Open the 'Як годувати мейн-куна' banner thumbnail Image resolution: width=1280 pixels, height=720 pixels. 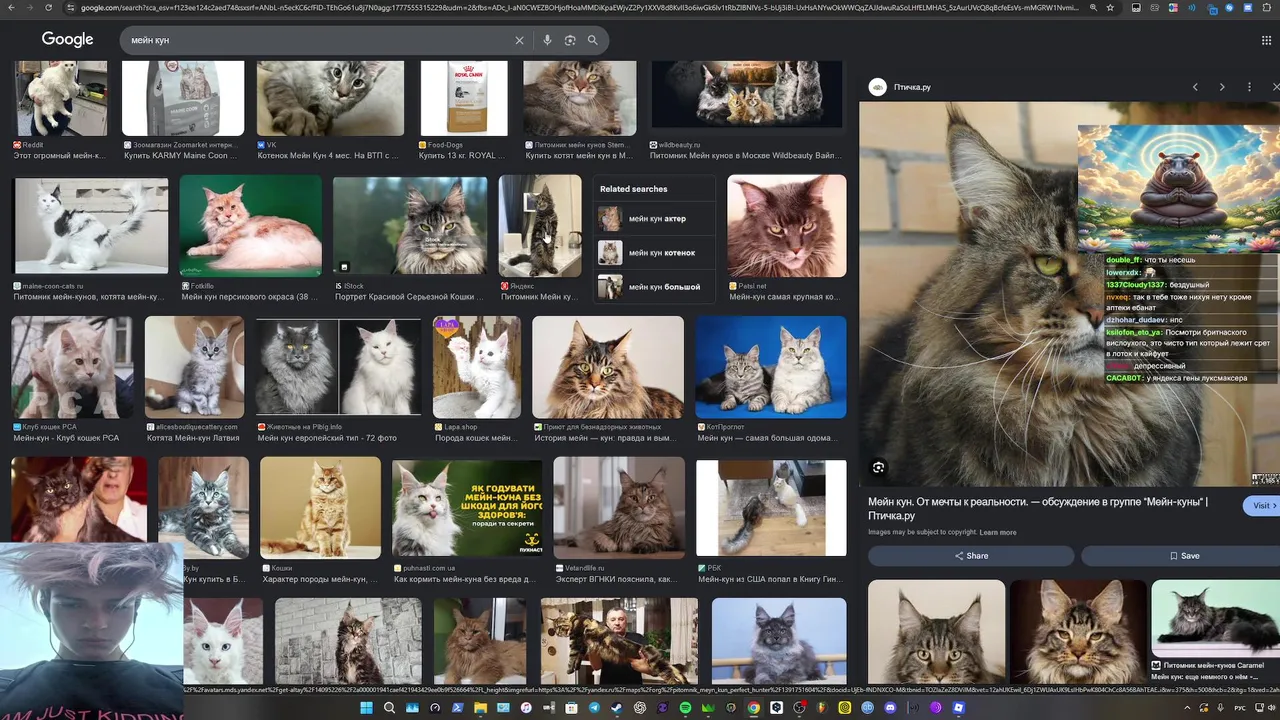467,508
